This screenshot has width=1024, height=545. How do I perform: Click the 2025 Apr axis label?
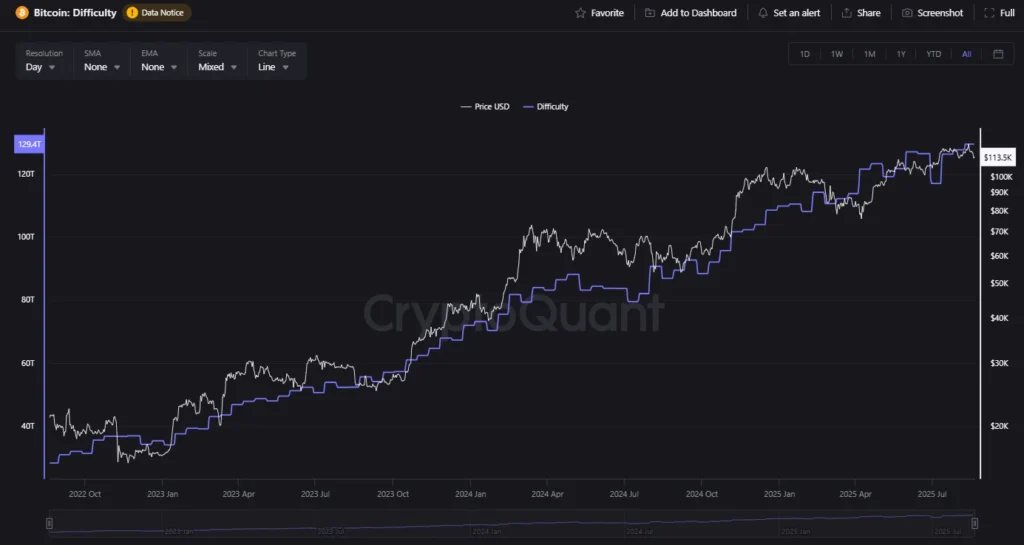[x=855, y=494]
